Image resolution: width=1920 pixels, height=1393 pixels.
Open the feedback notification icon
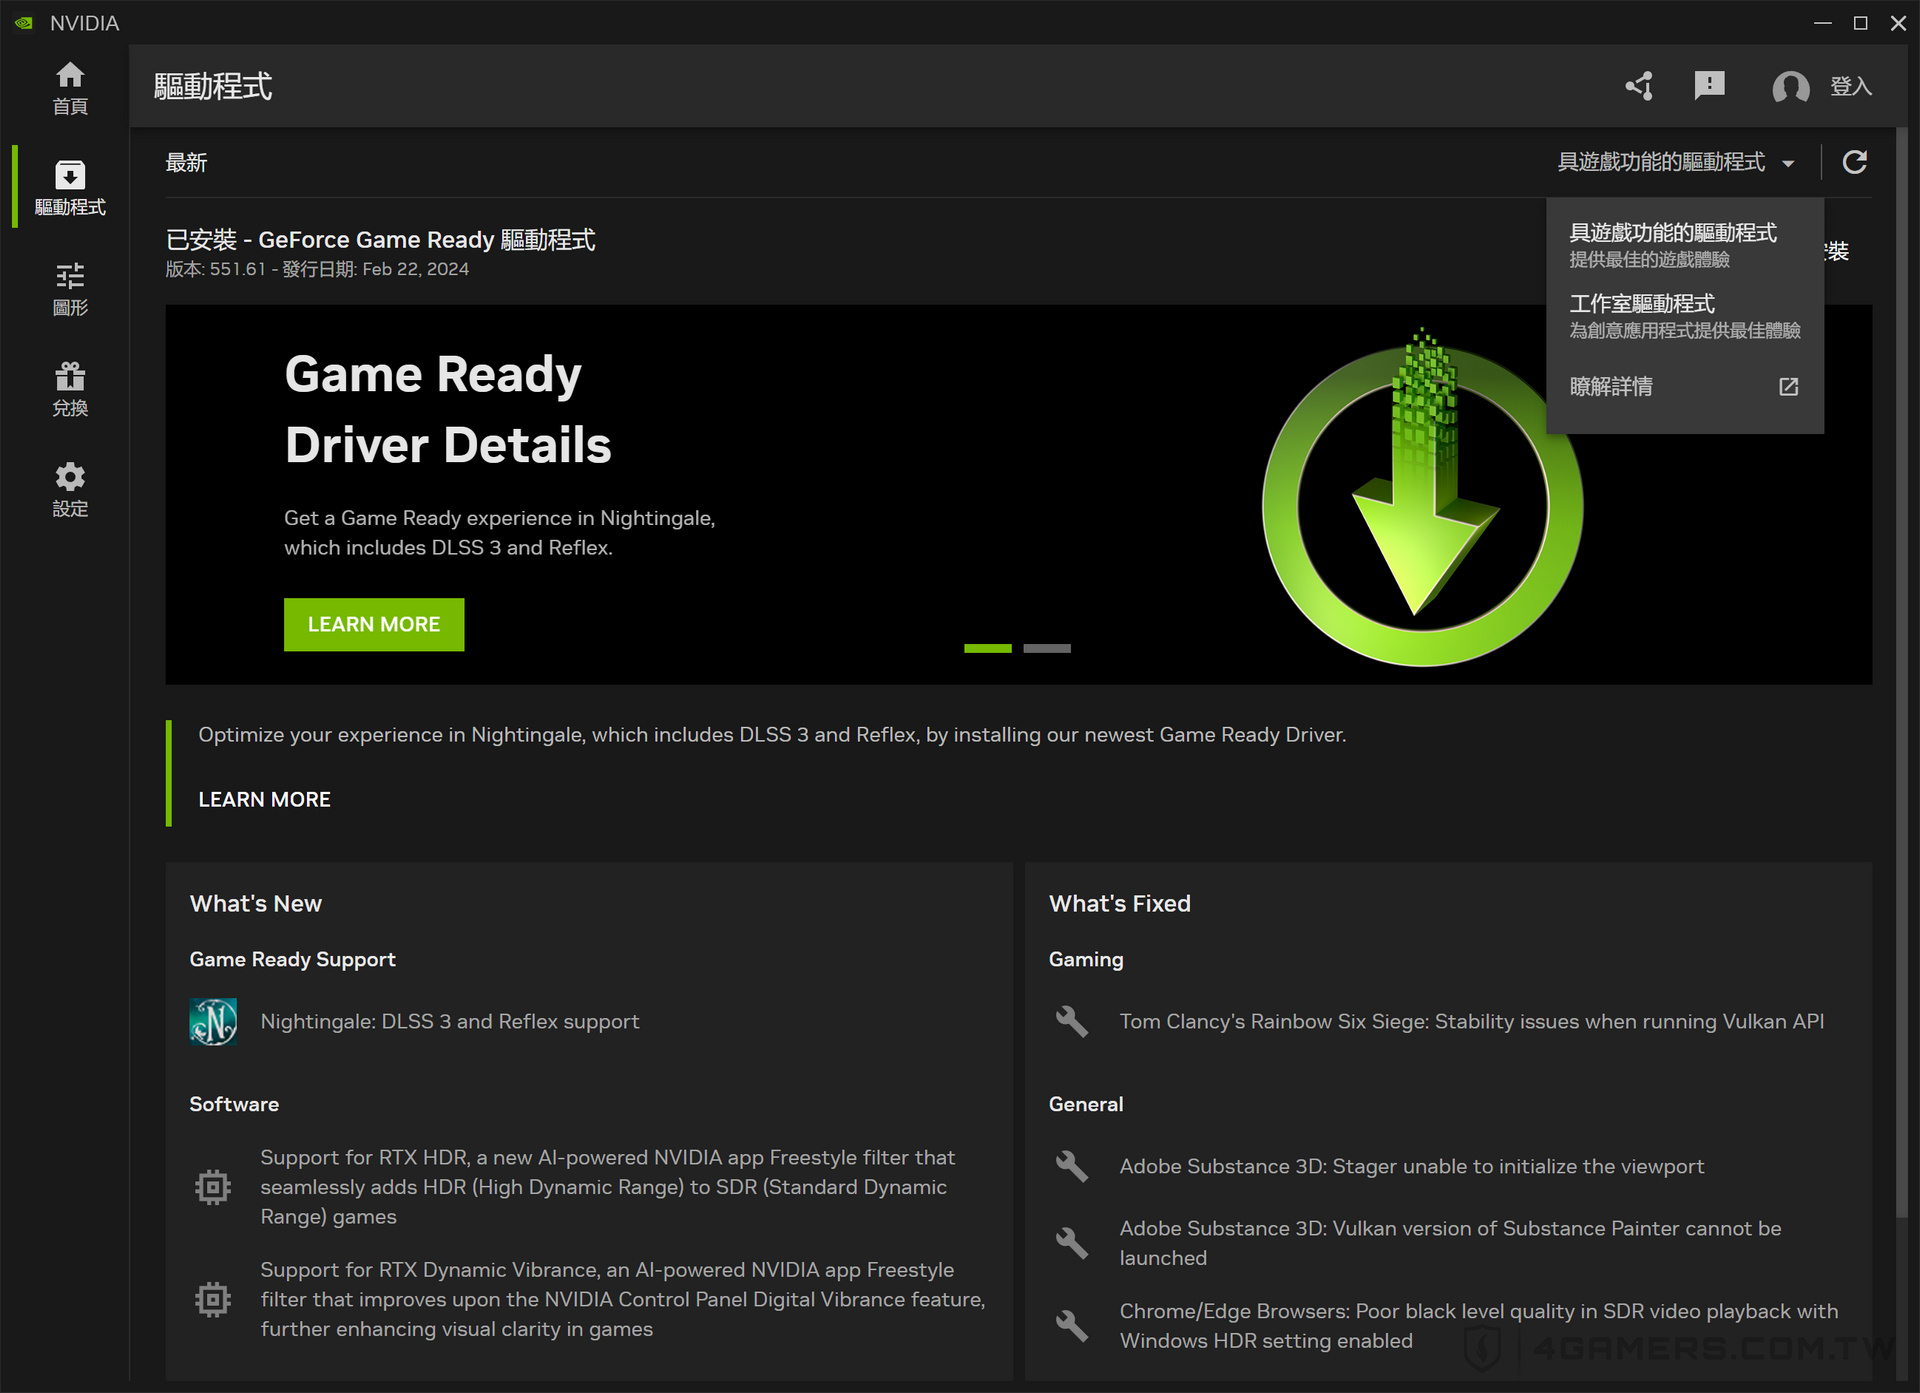pos(1710,86)
